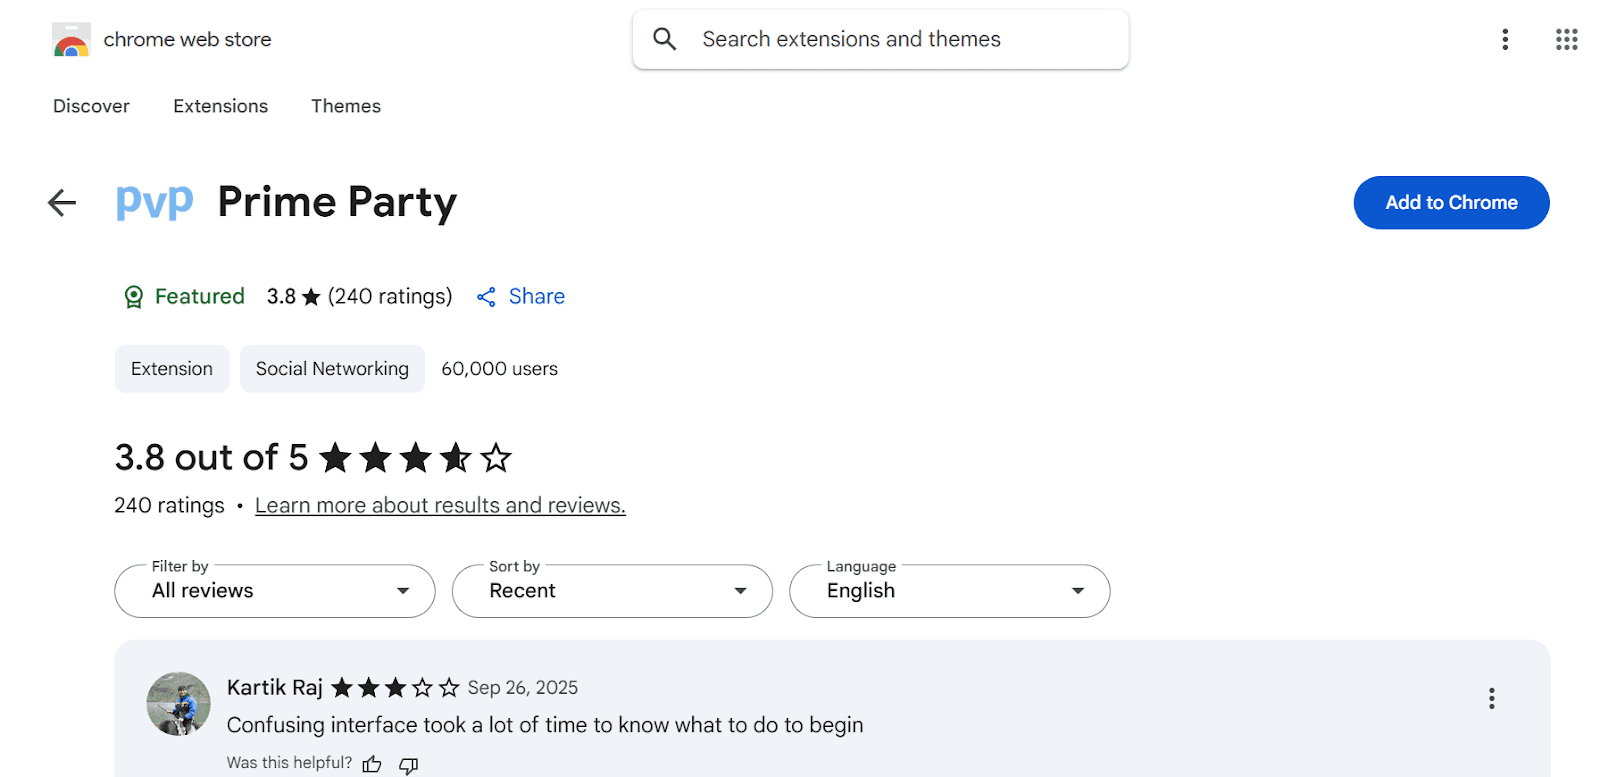Click the search magnifier icon
Image resolution: width=1600 pixels, height=777 pixels.
(665, 39)
